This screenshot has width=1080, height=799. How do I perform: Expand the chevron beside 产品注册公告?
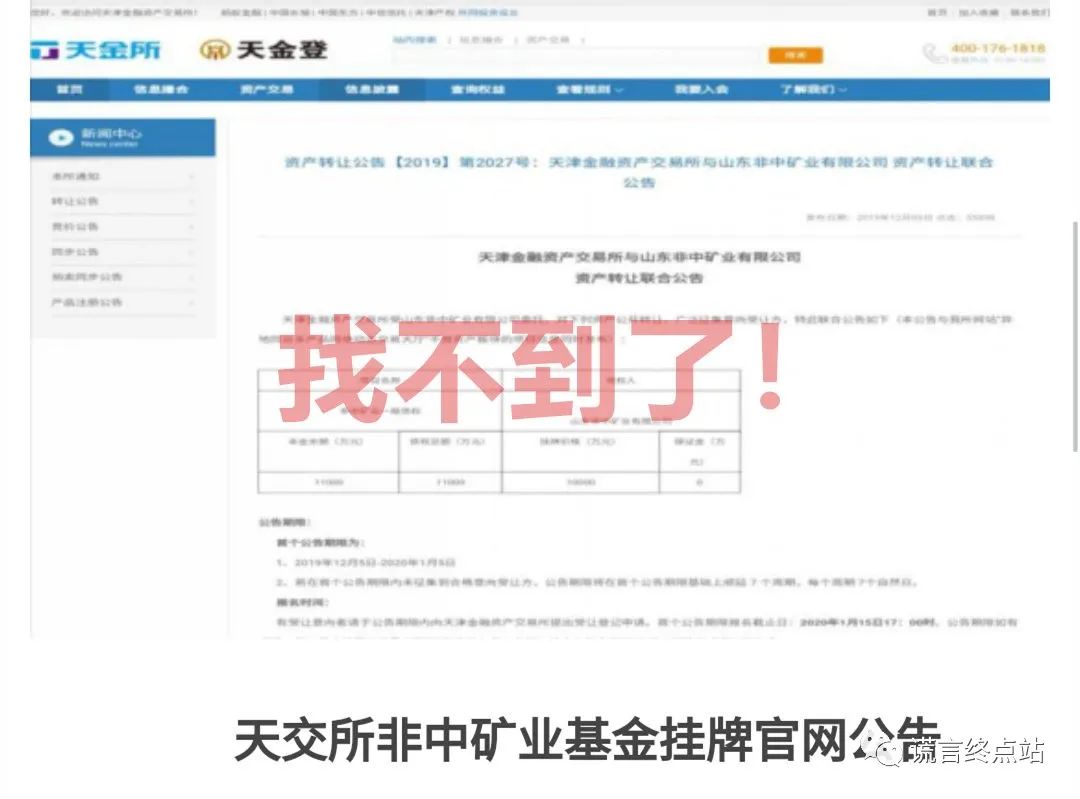[191, 303]
